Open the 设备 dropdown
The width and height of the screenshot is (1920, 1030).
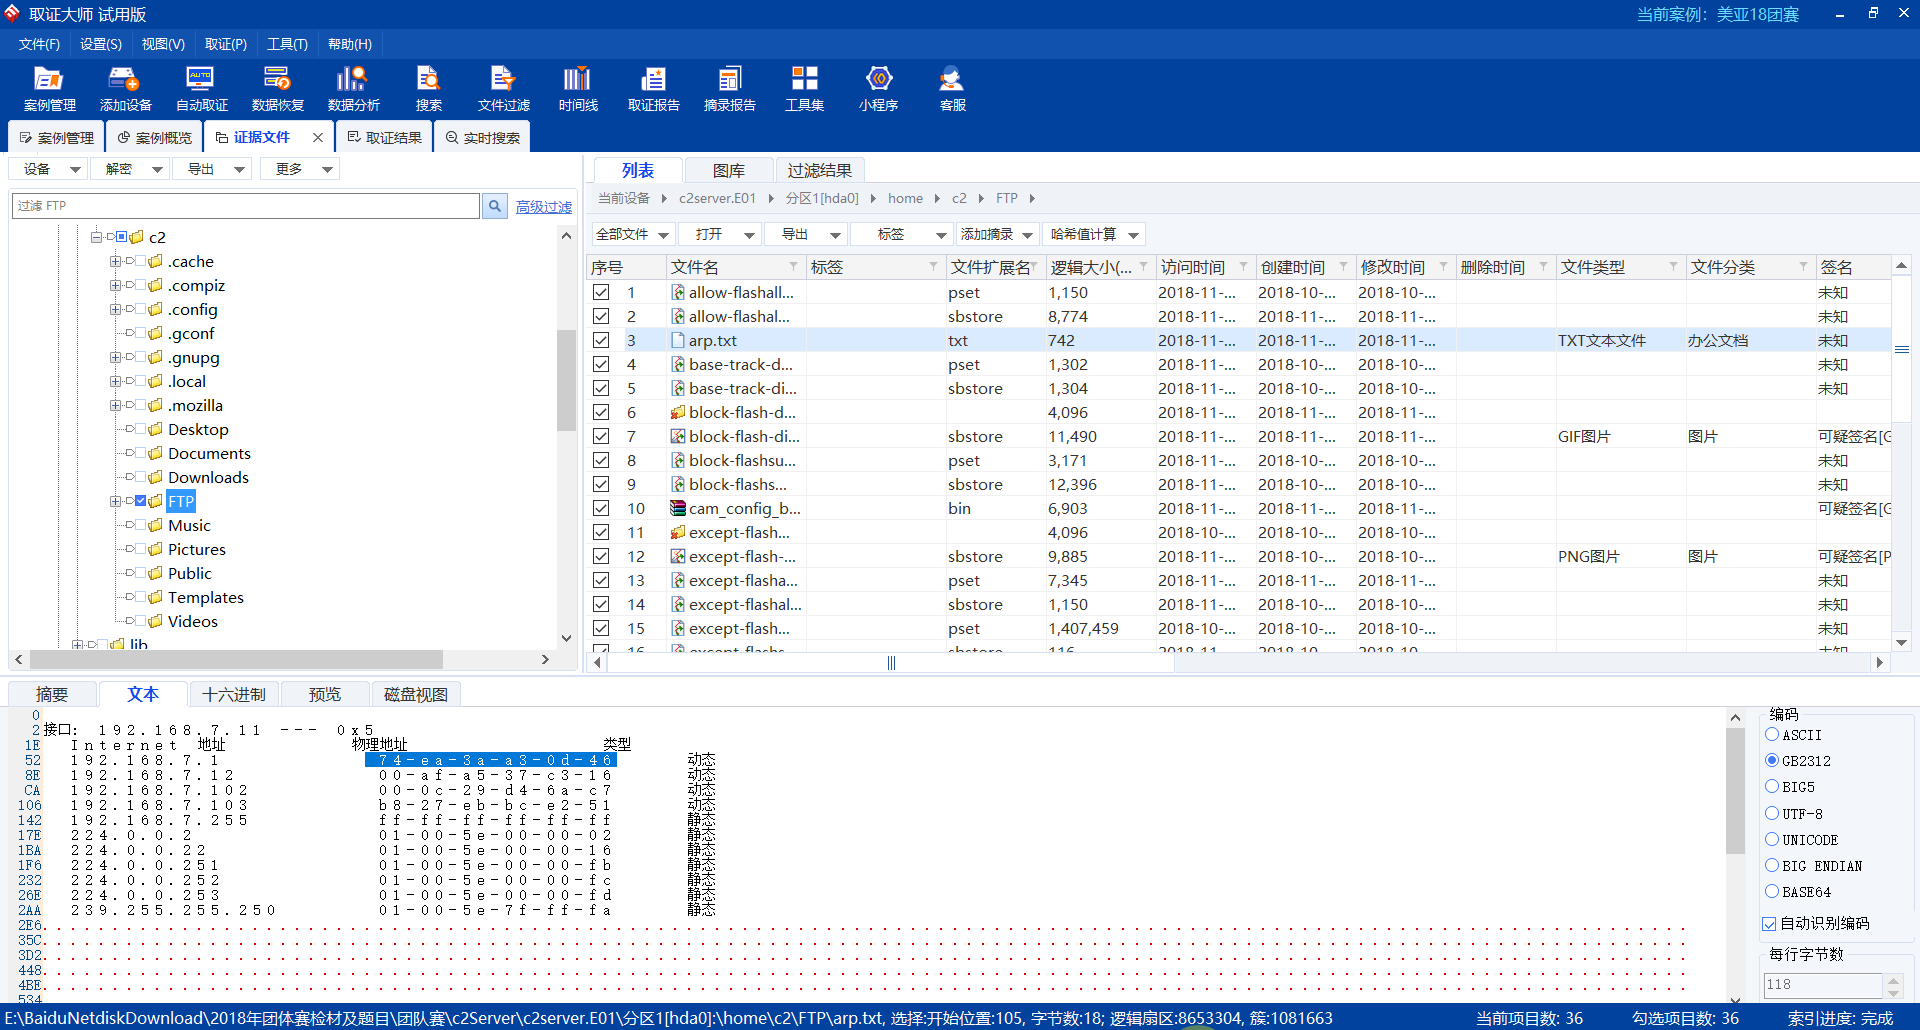pyautogui.click(x=50, y=169)
